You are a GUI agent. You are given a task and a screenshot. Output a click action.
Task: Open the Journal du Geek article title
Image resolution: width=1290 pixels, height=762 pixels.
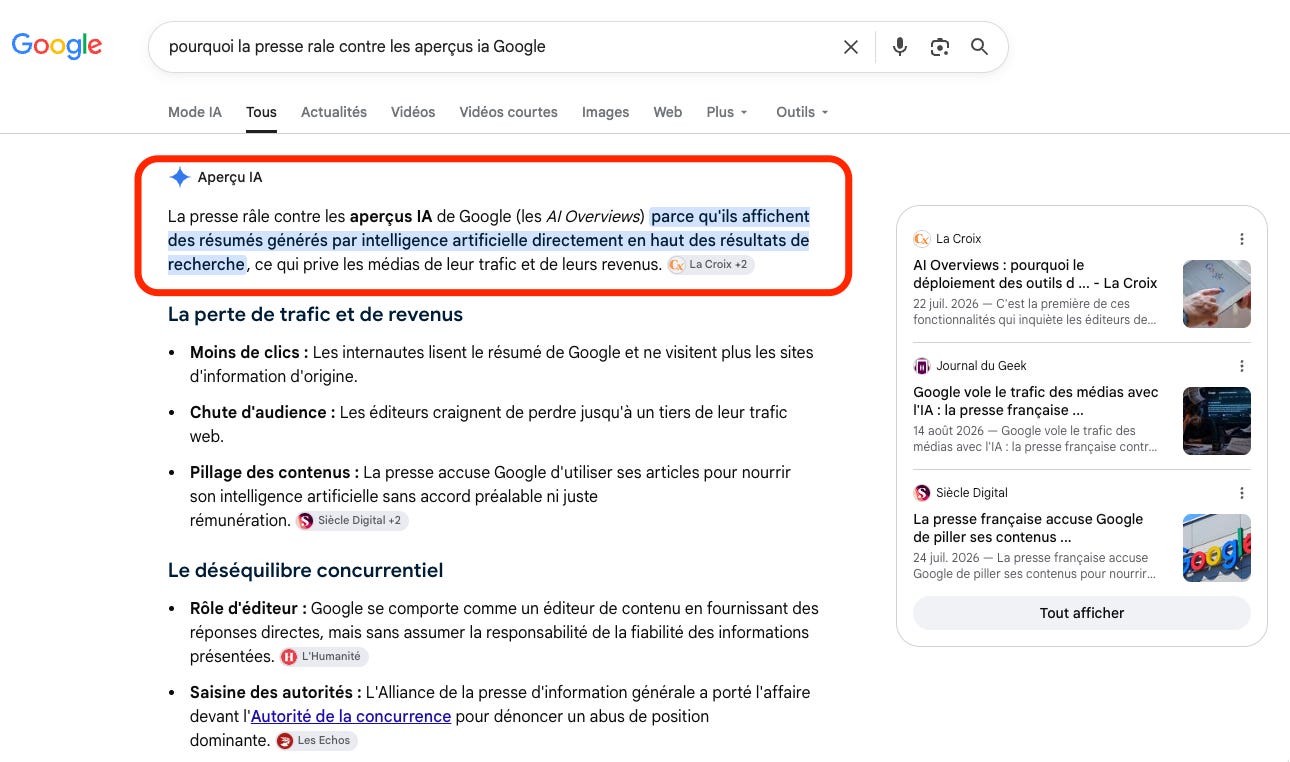click(x=1036, y=401)
